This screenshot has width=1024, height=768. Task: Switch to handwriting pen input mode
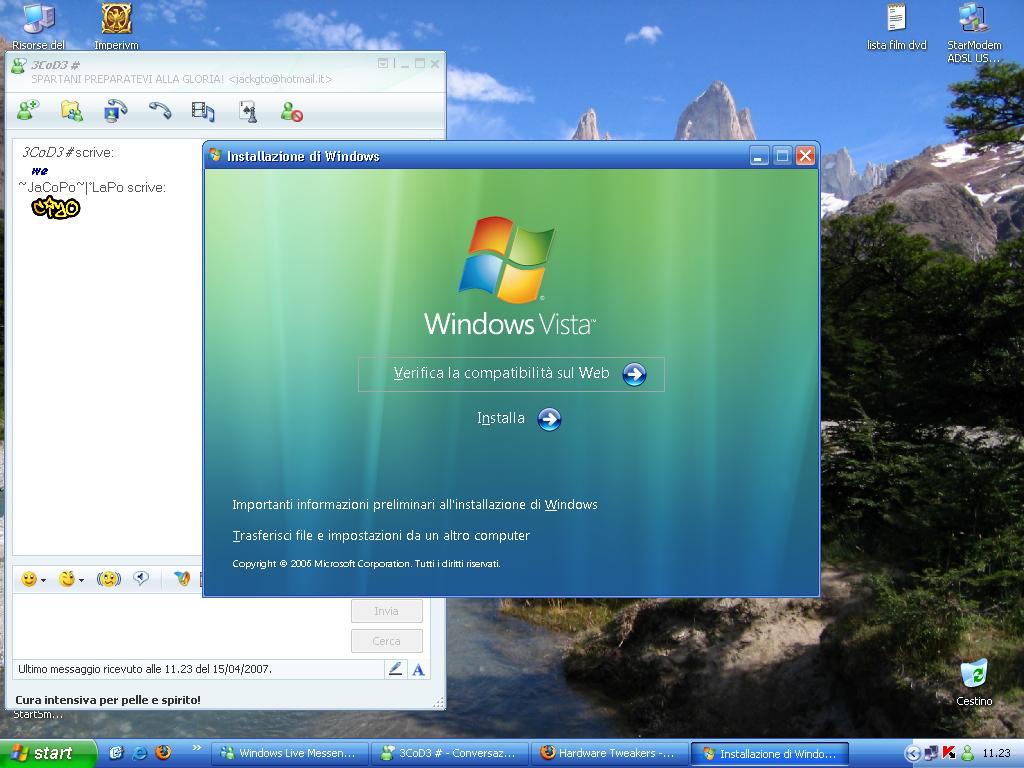(395, 669)
